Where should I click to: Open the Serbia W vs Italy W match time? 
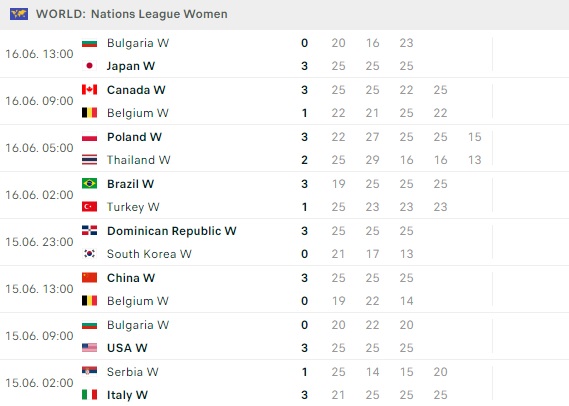tap(39, 383)
